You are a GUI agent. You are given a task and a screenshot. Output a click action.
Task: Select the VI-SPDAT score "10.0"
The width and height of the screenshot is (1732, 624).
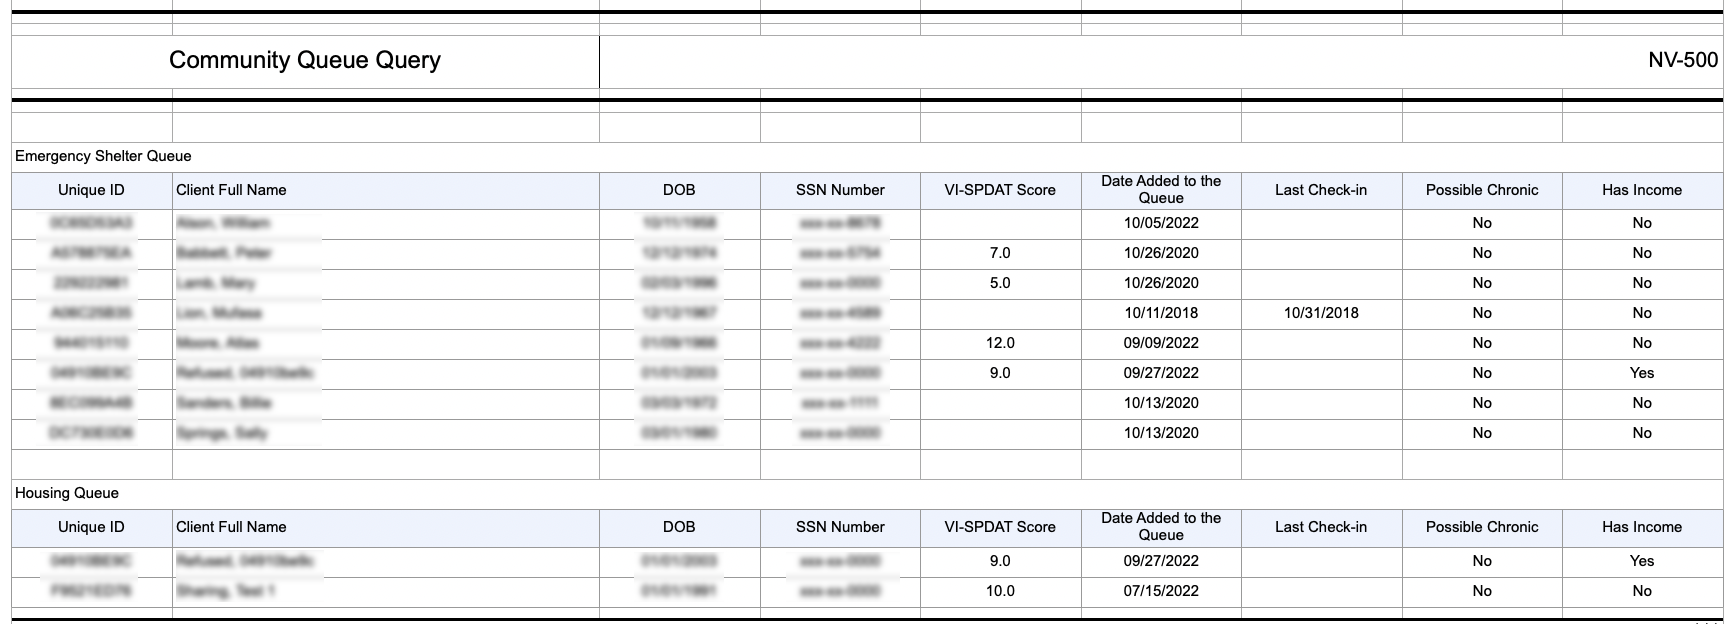coord(1000,591)
